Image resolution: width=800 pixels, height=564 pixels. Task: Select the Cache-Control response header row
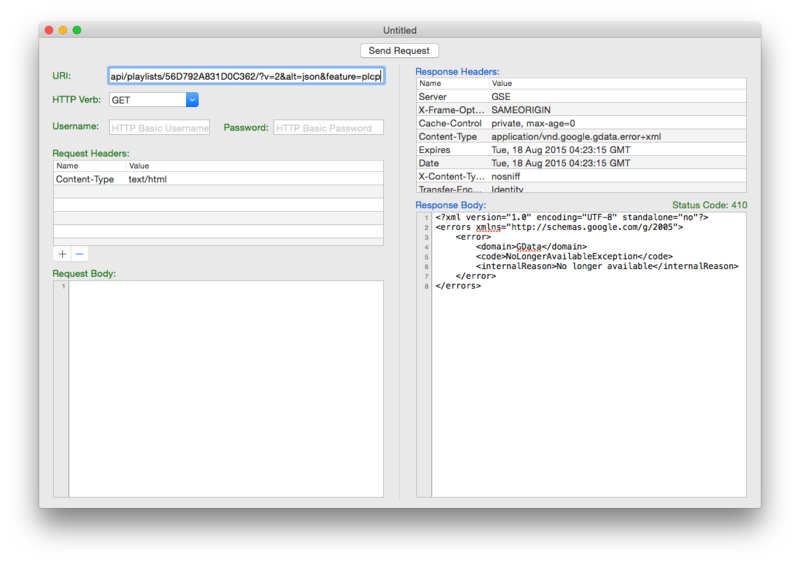coord(581,123)
